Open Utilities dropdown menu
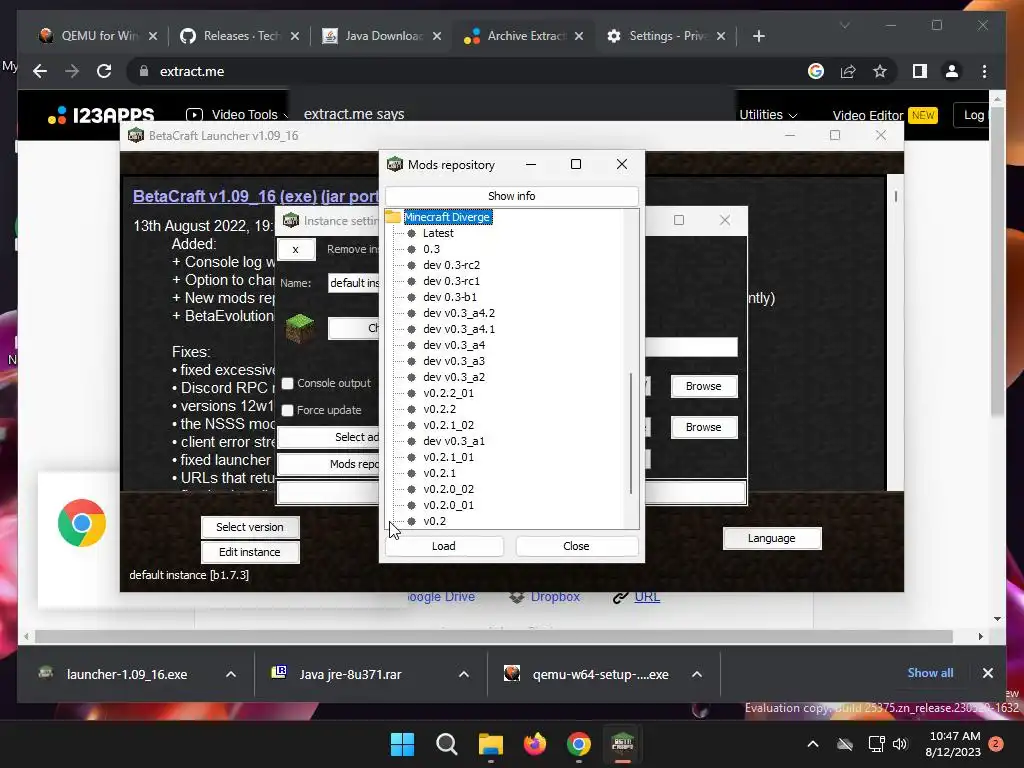 pyautogui.click(x=768, y=115)
